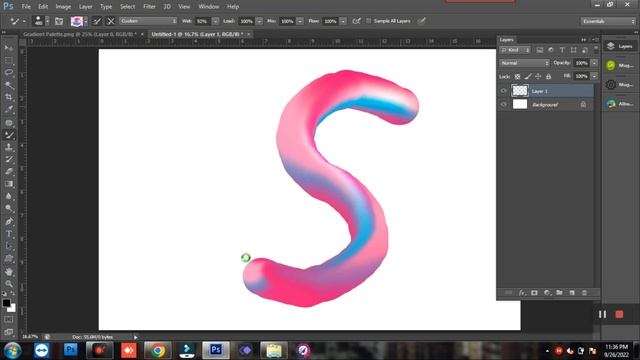Open the current brush load color dropdown
This screenshot has height=360, width=640.
86,21
